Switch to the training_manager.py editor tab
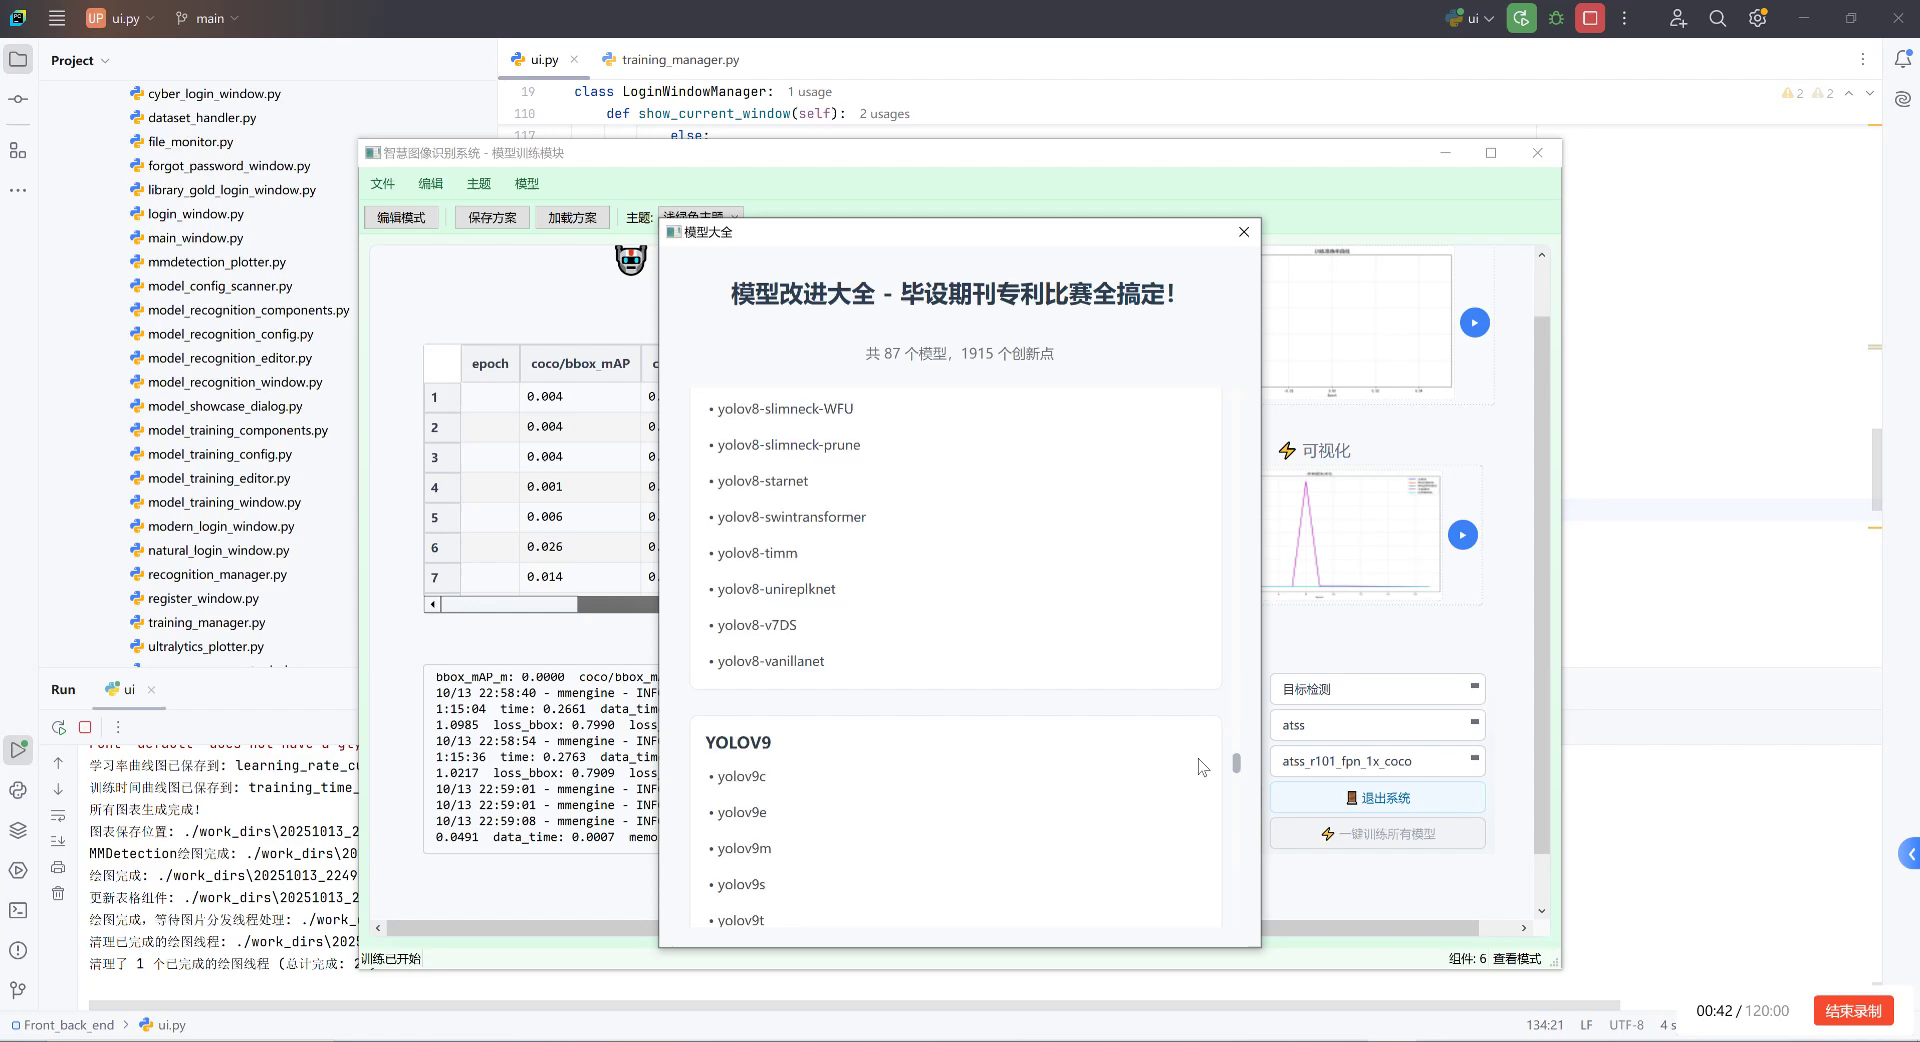 tap(671, 60)
